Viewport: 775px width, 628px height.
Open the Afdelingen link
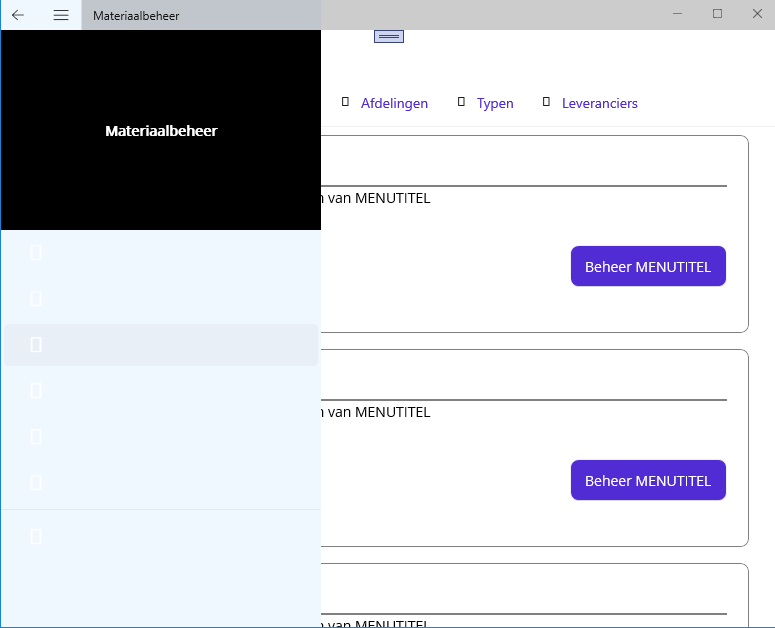pyautogui.click(x=394, y=103)
